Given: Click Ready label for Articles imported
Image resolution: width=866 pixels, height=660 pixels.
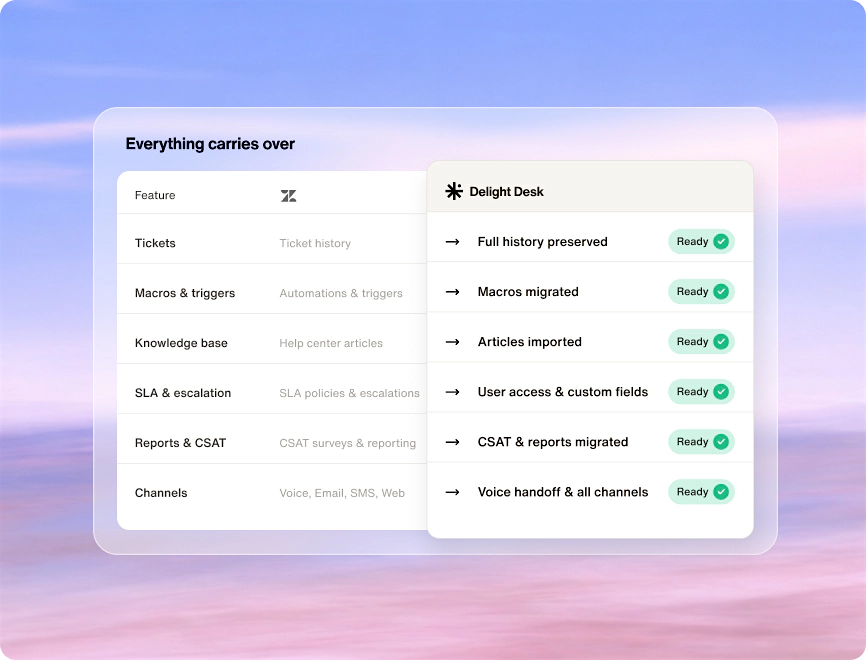Looking at the screenshot, I should tap(692, 342).
